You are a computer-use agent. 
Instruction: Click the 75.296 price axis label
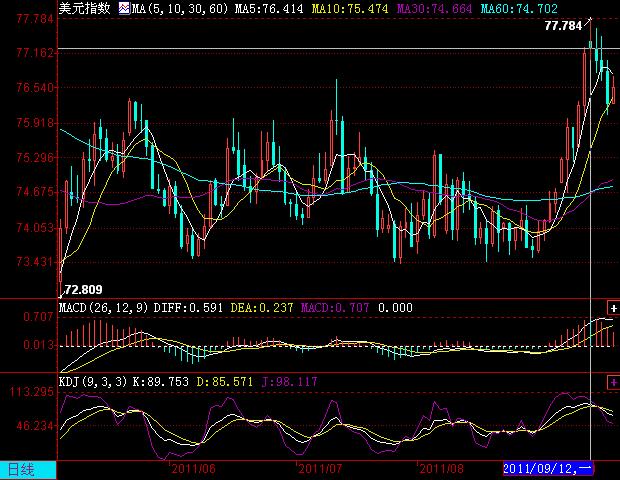[35, 158]
